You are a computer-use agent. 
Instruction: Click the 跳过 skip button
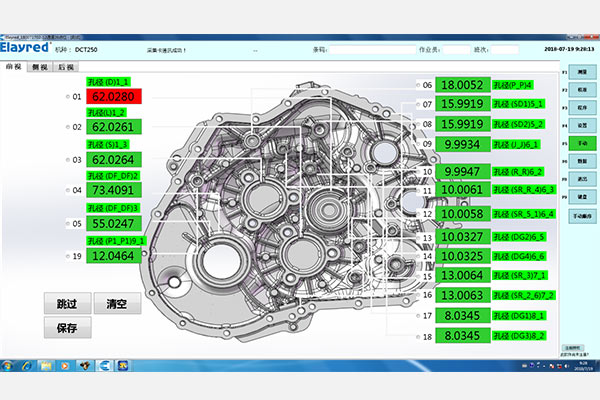pyautogui.click(x=67, y=304)
